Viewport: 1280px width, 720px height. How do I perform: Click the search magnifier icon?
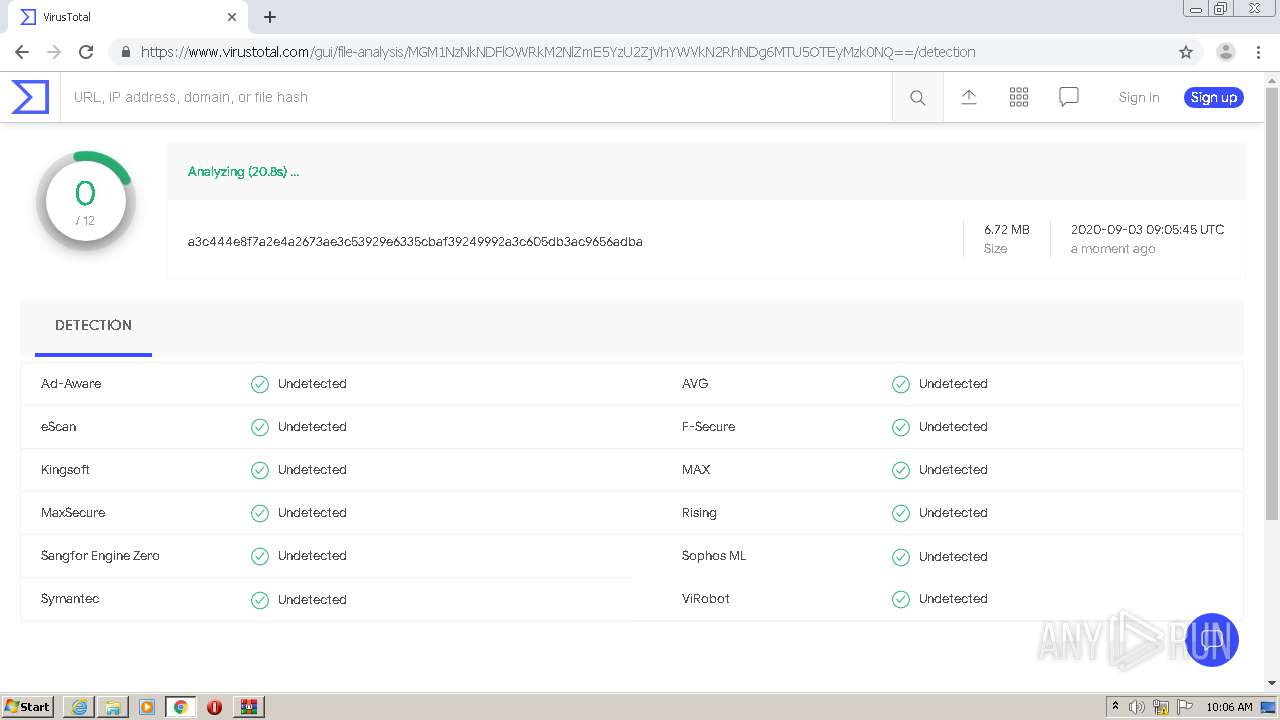point(917,97)
